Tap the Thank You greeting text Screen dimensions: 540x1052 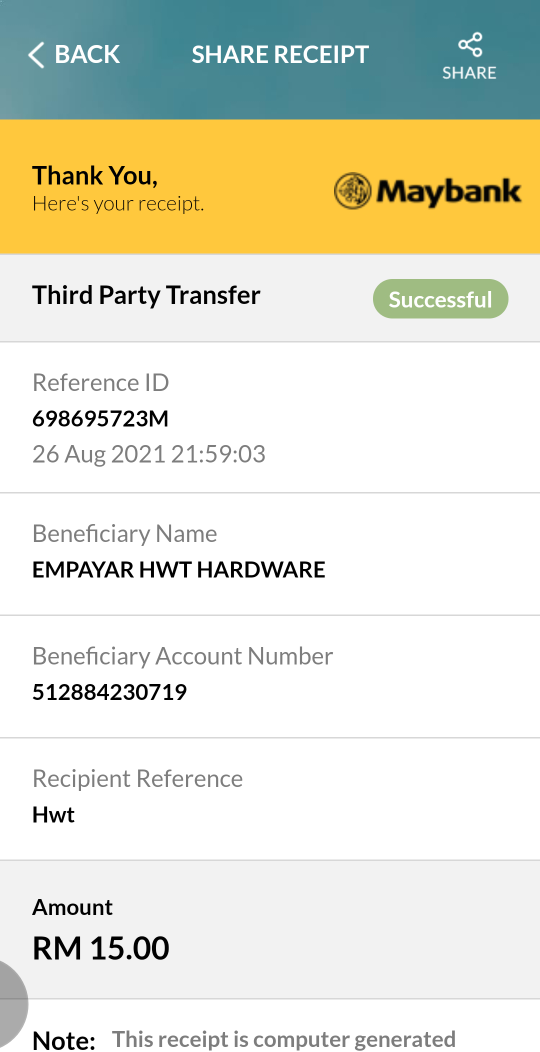coord(95,175)
